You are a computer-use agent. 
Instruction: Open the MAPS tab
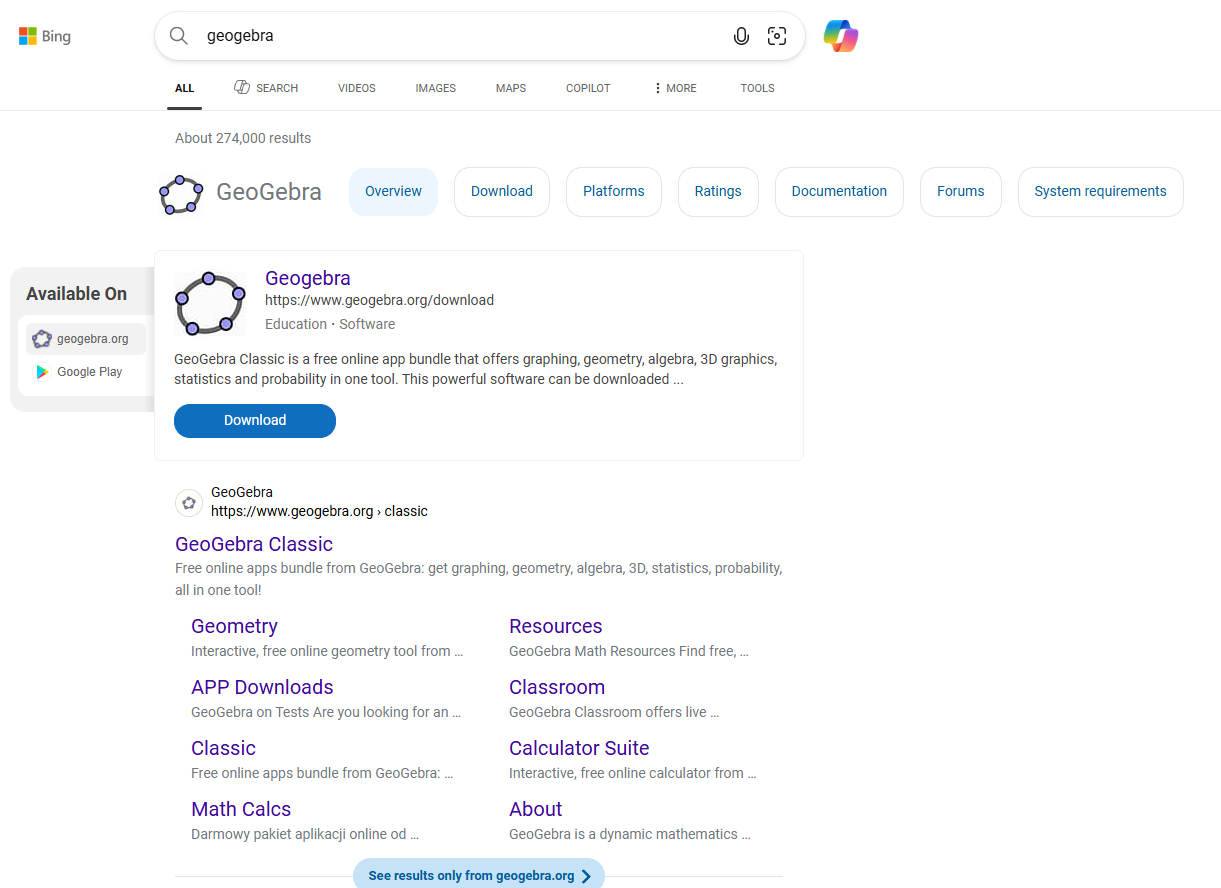[x=511, y=88]
